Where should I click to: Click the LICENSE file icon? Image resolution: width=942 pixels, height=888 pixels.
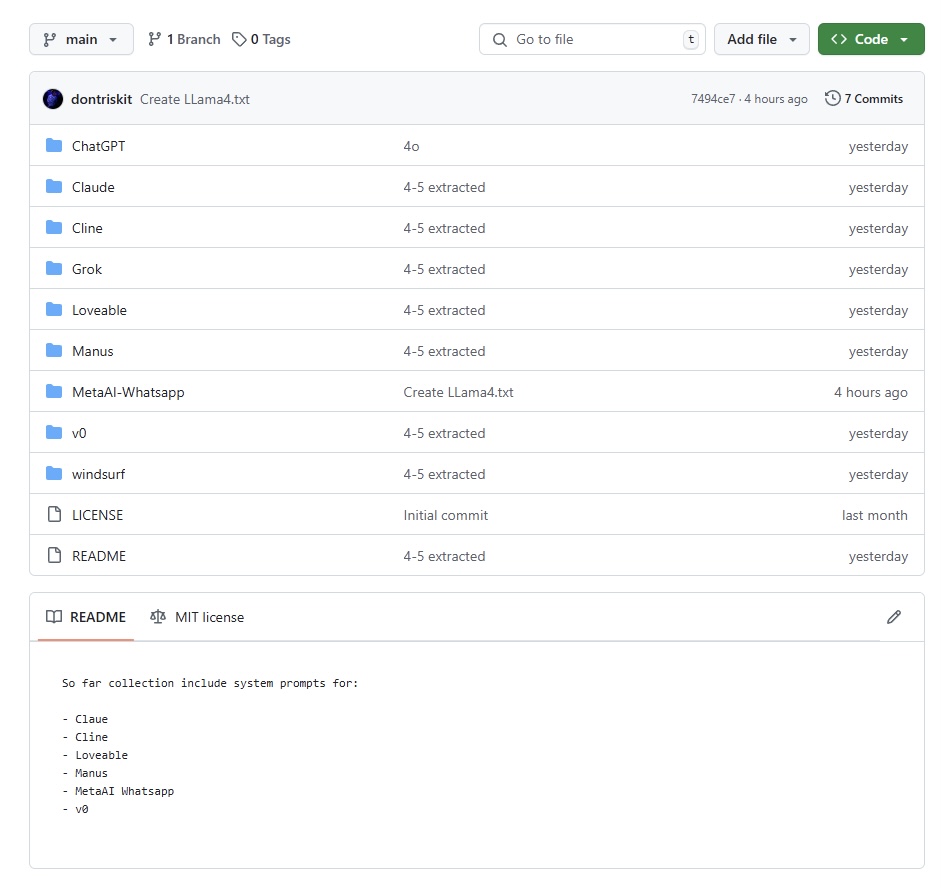pos(54,514)
